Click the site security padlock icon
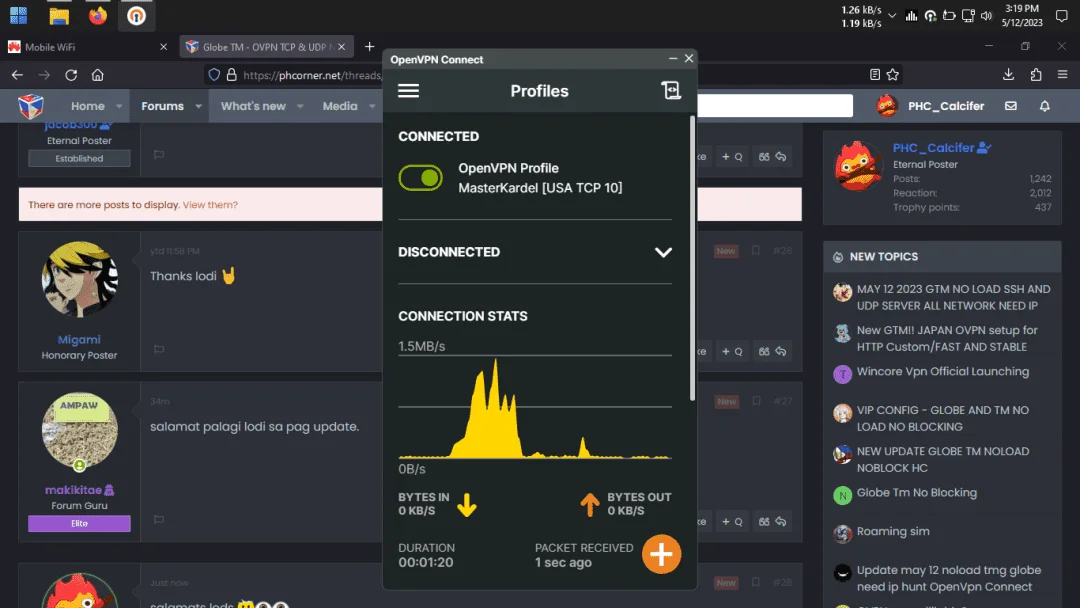The image size is (1080, 608). click(231, 75)
